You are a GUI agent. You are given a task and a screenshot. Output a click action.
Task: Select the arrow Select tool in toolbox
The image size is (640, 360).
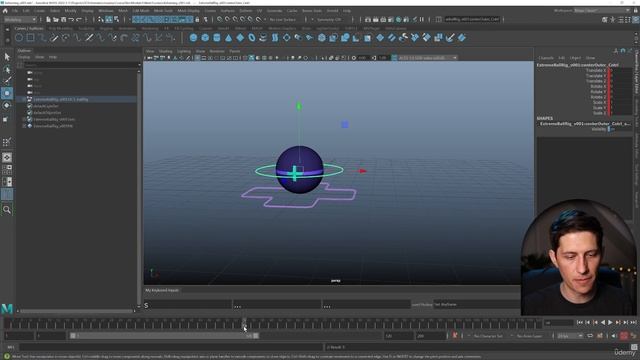point(7,57)
